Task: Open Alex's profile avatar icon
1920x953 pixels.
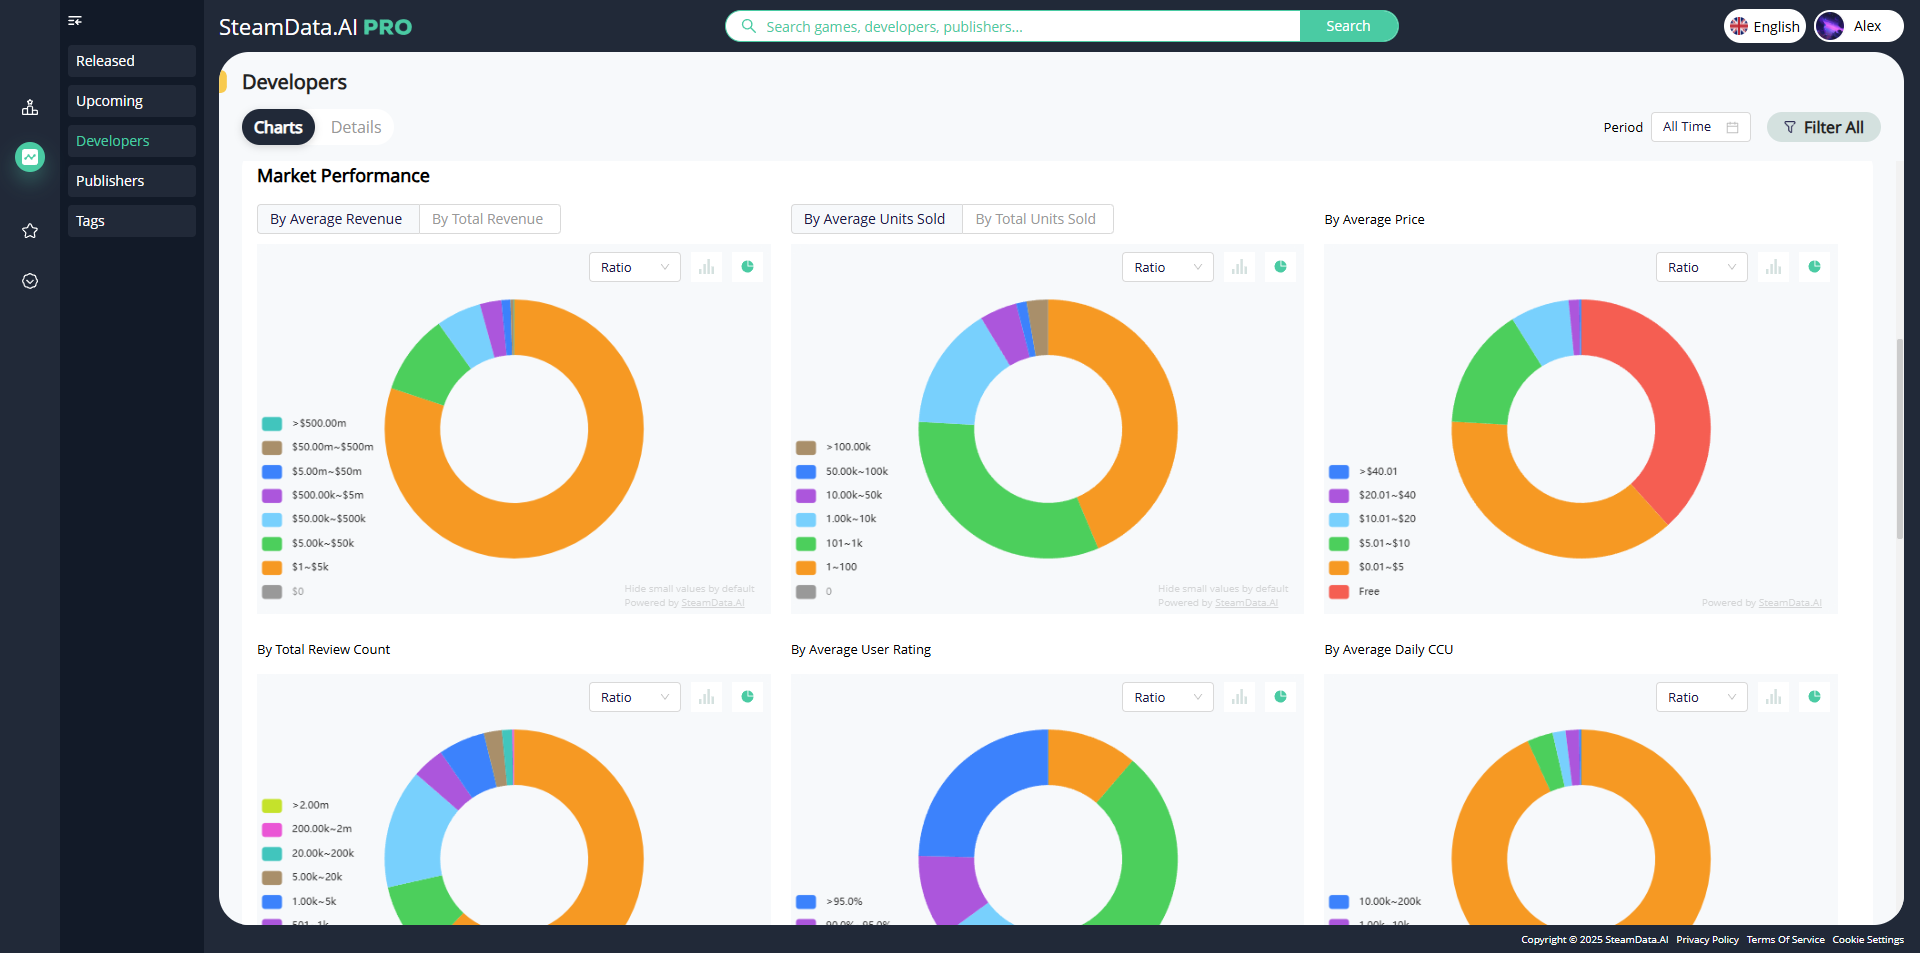Action: click(1831, 26)
